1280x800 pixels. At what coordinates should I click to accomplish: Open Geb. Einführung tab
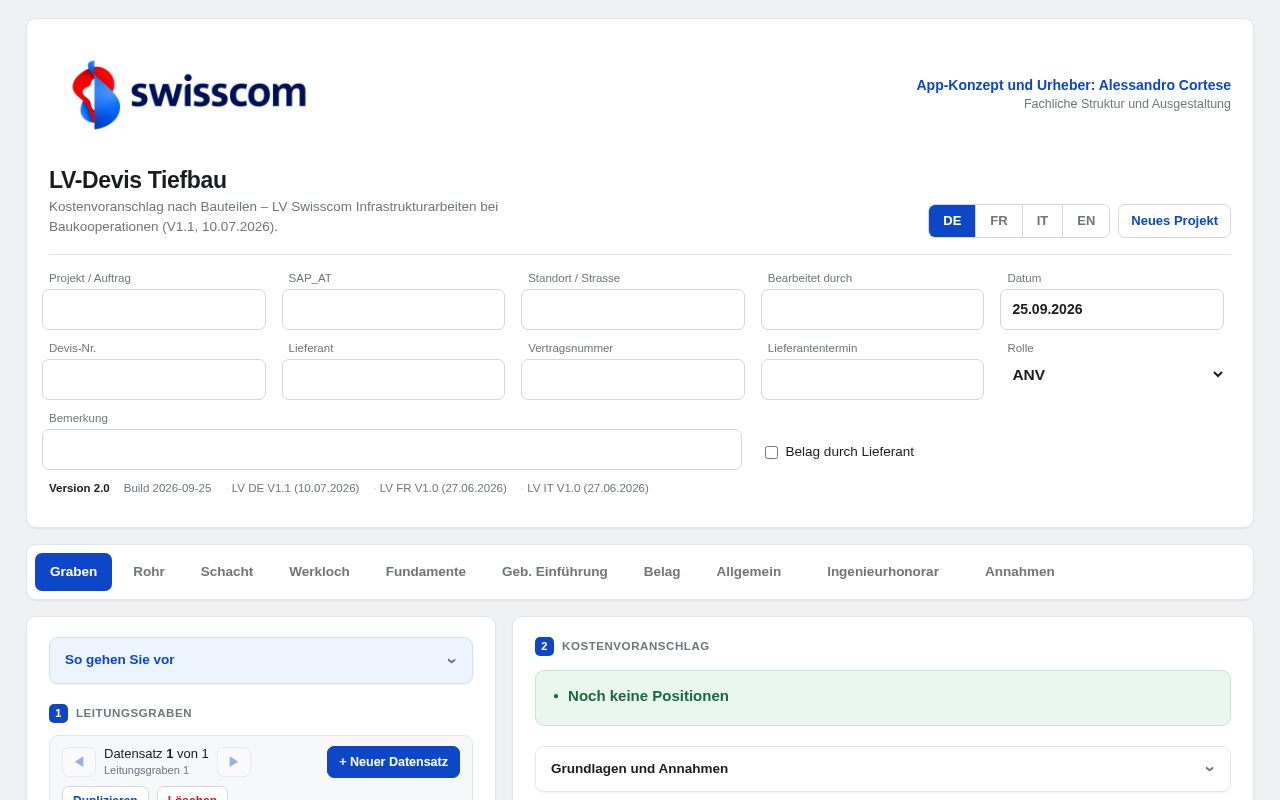555,572
